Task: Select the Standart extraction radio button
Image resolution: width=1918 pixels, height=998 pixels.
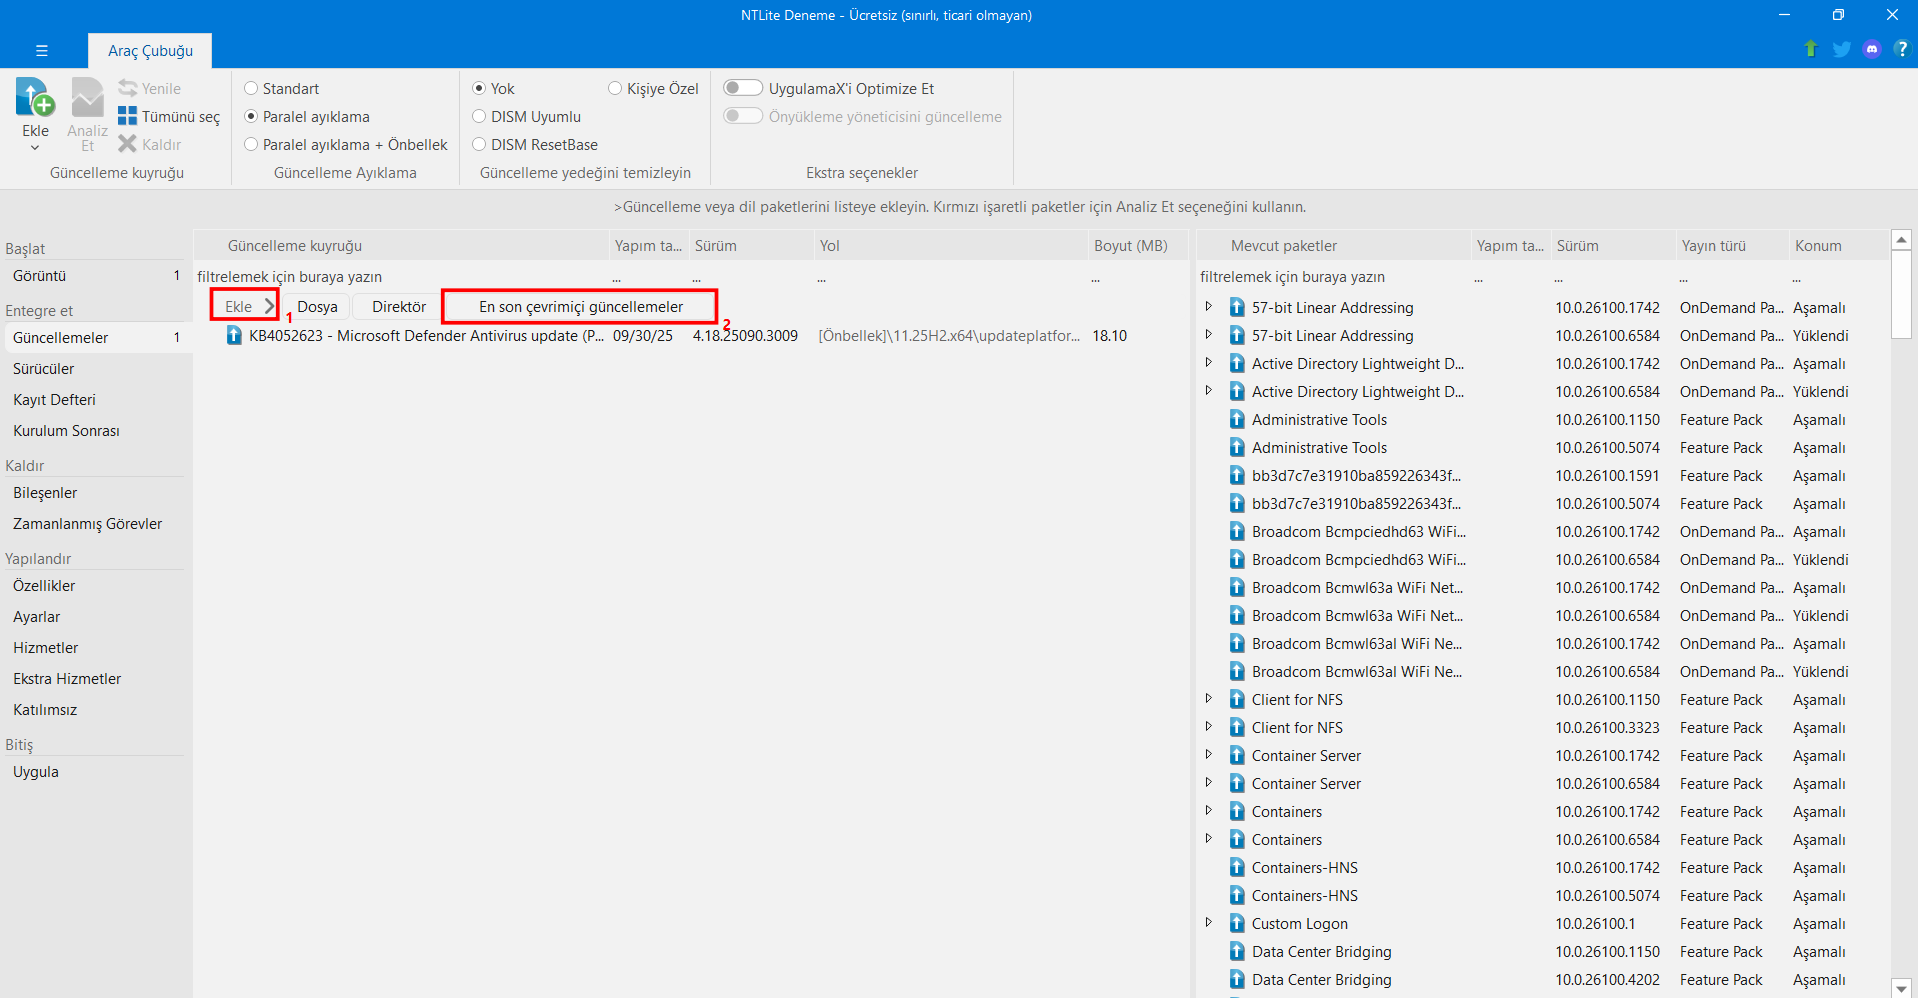Action: tap(251, 88)
